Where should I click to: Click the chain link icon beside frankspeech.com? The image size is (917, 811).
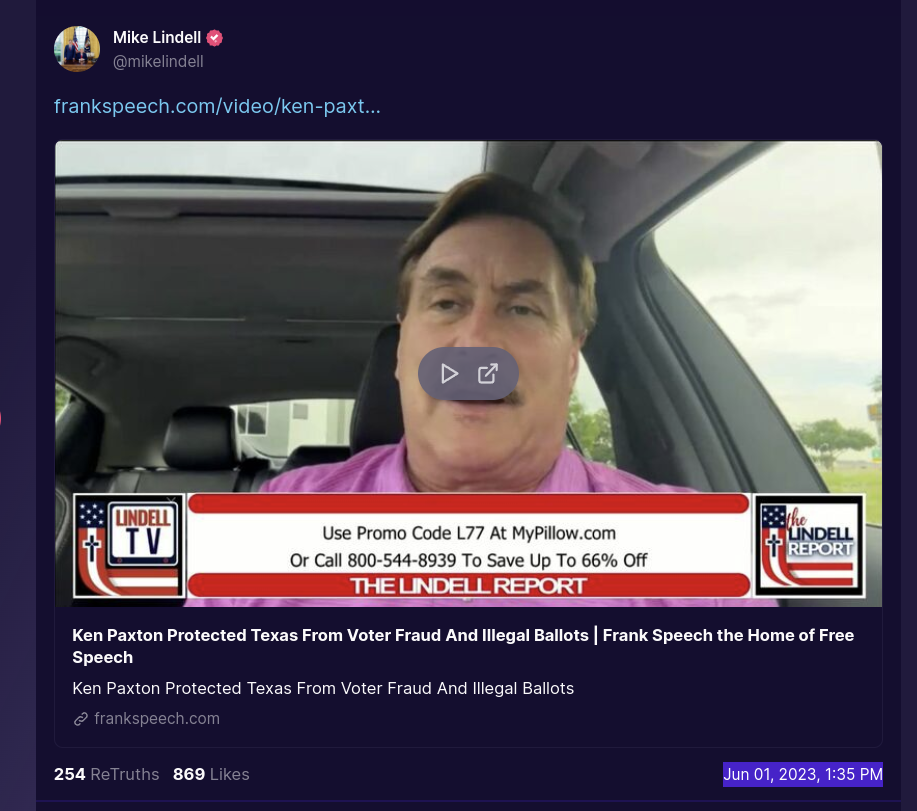point(81,719)
